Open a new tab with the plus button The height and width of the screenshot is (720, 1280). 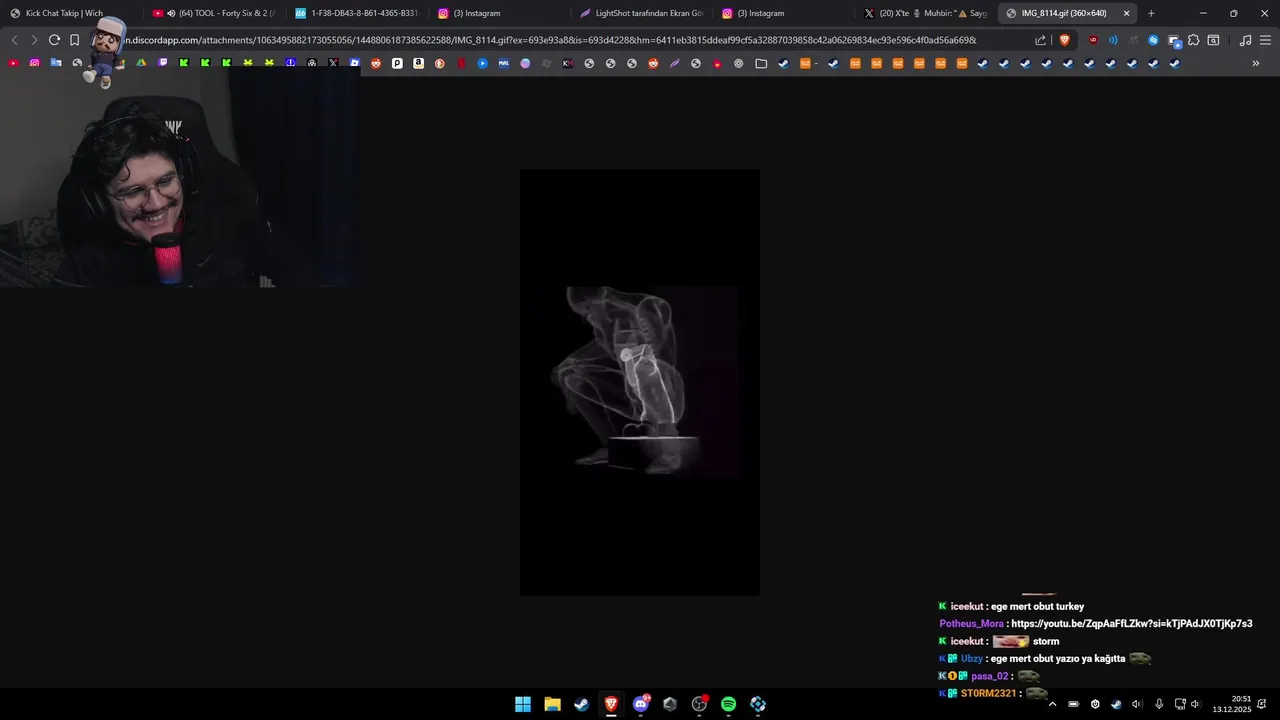(1151, 13)
